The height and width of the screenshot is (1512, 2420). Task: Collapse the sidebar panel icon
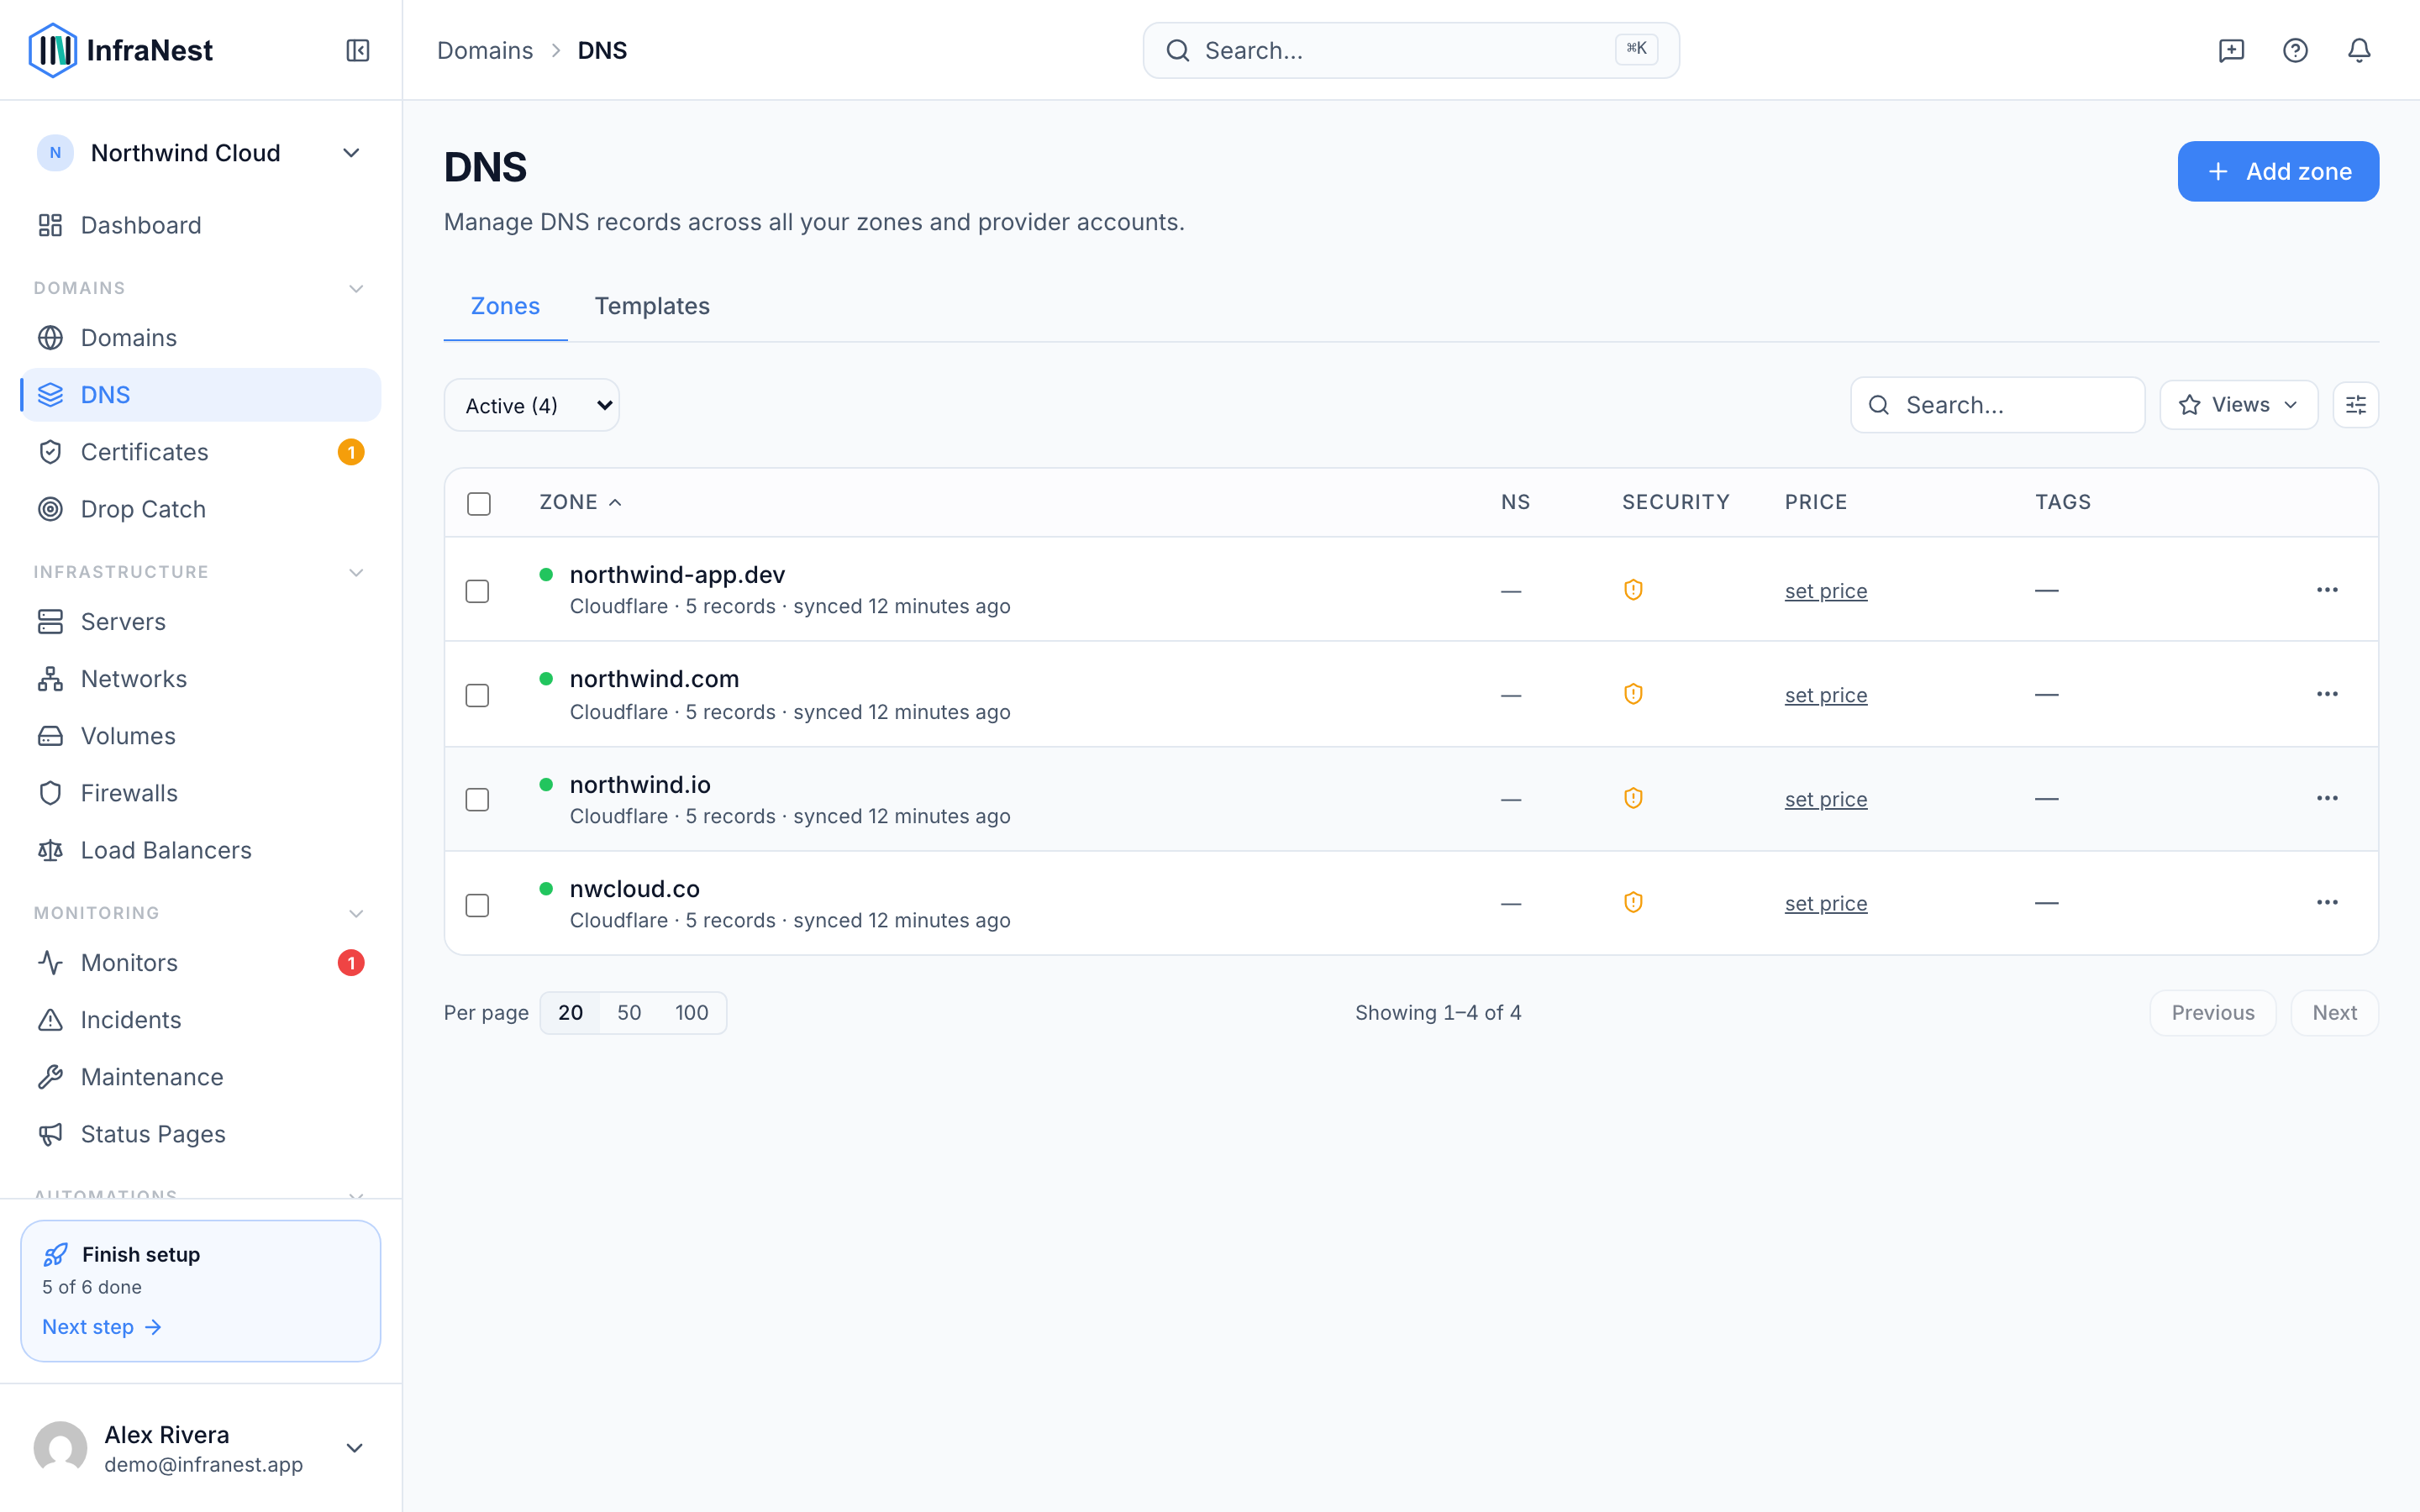[x=358, y=50]
